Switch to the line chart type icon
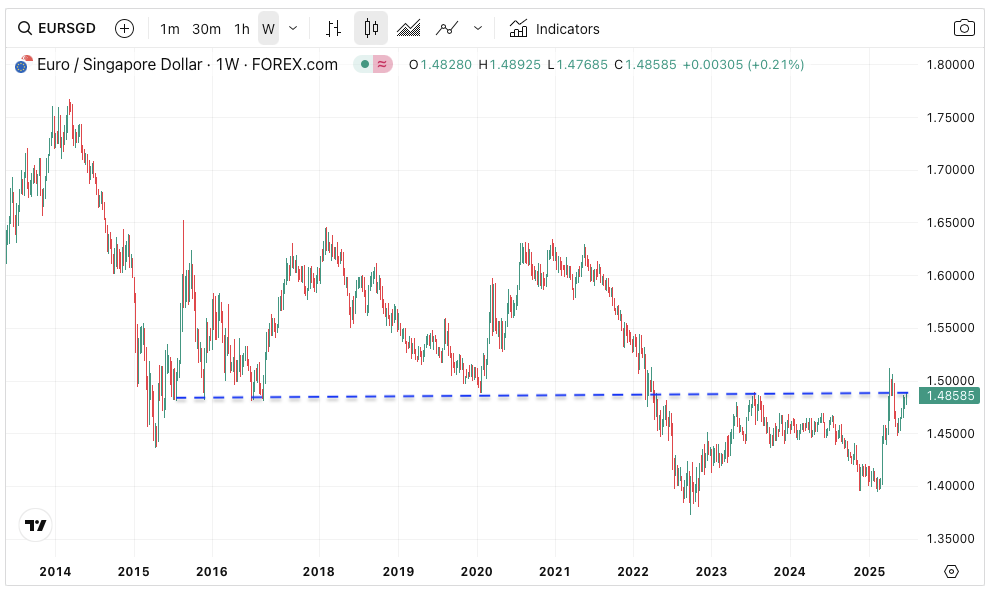This screenshot has width=992, height=592. (447, 28)
